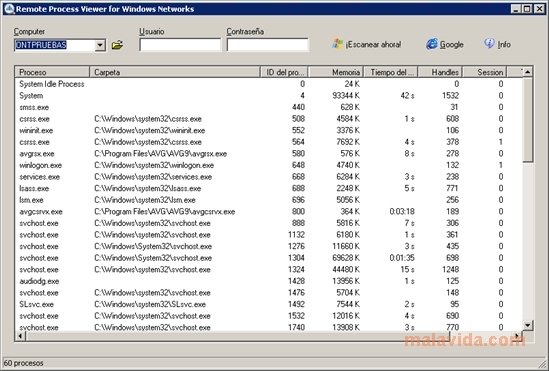Click the time value 0:03:18
This screenshot has height=371, width=549.
tap(402, 211)
